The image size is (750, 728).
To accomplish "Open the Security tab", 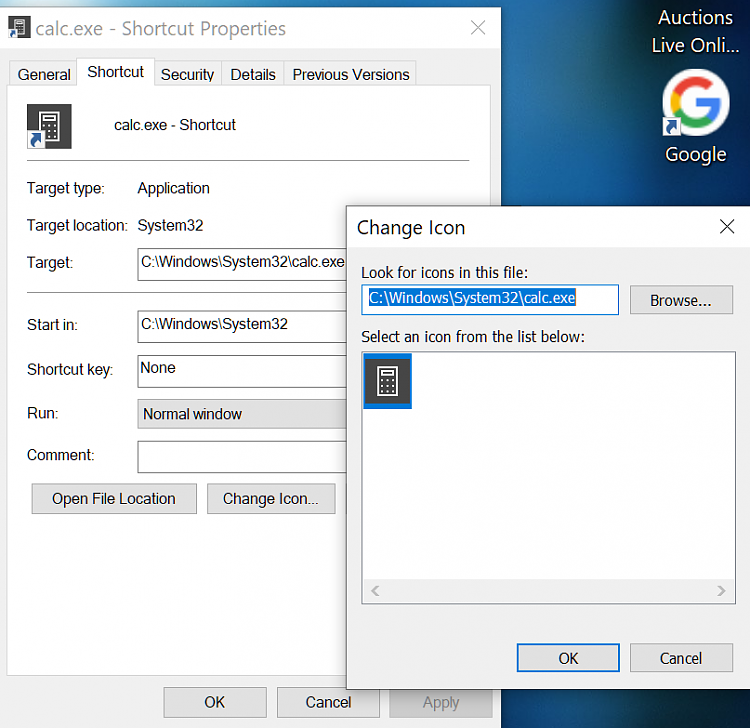I will click(x=188, y=75).
